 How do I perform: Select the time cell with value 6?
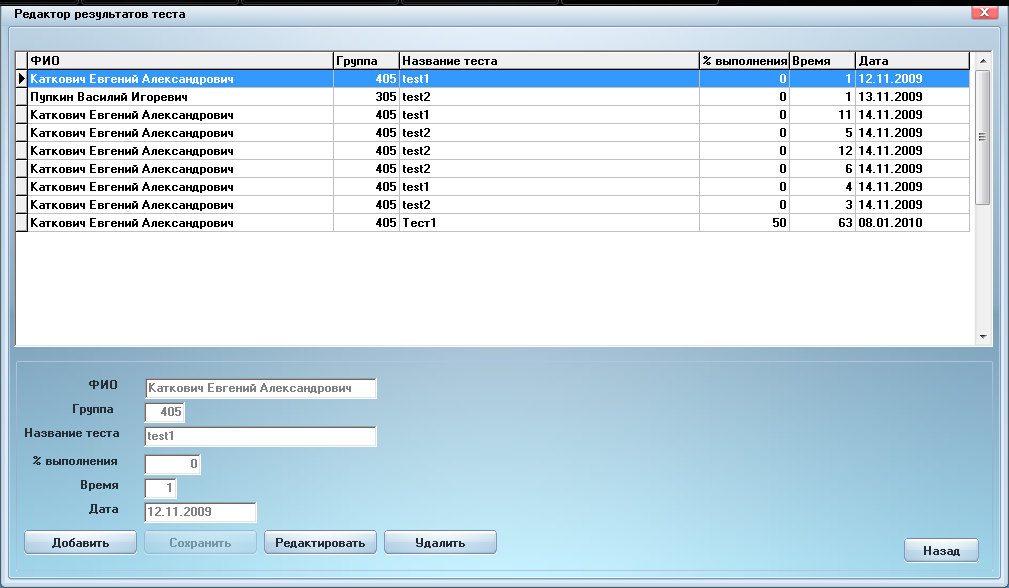822,169
